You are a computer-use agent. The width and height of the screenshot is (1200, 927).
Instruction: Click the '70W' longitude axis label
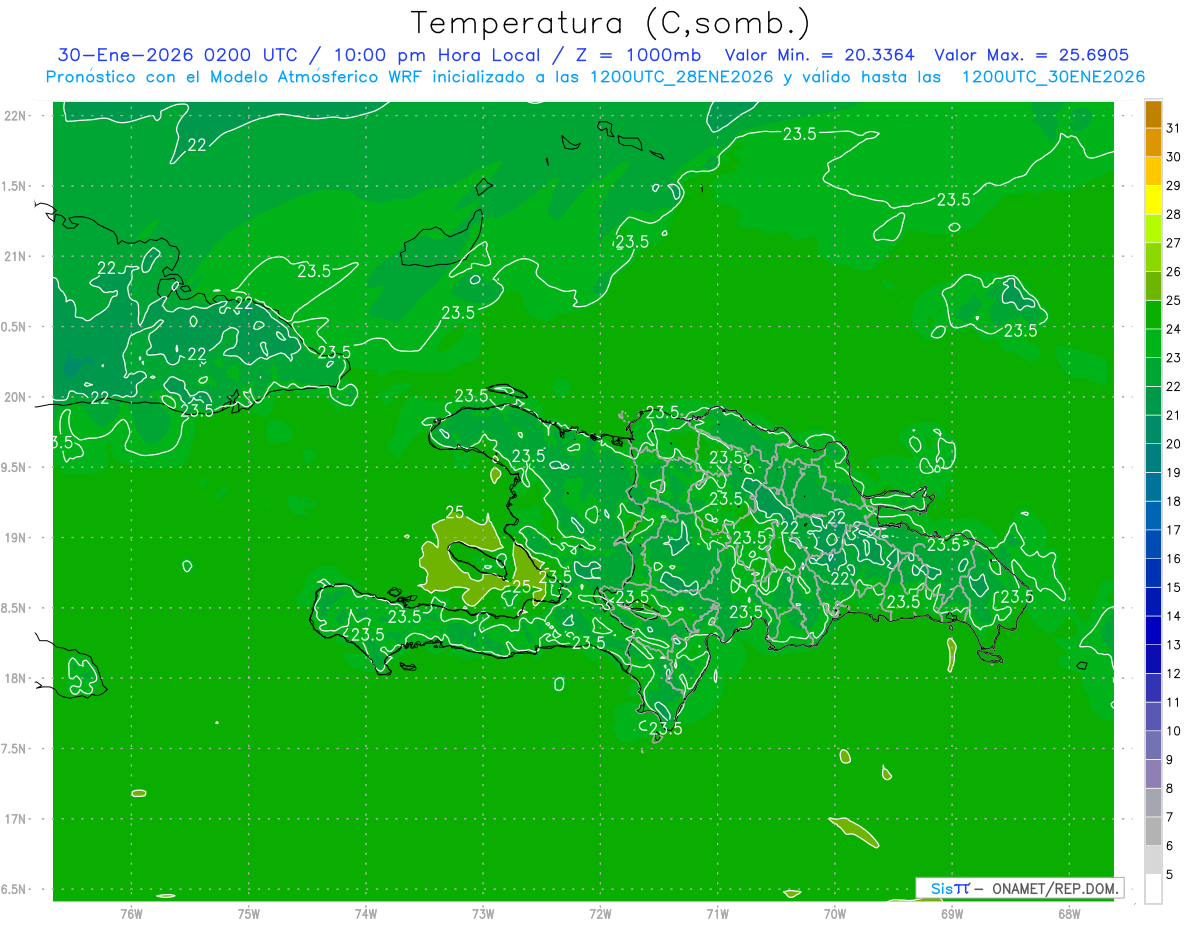834,914
